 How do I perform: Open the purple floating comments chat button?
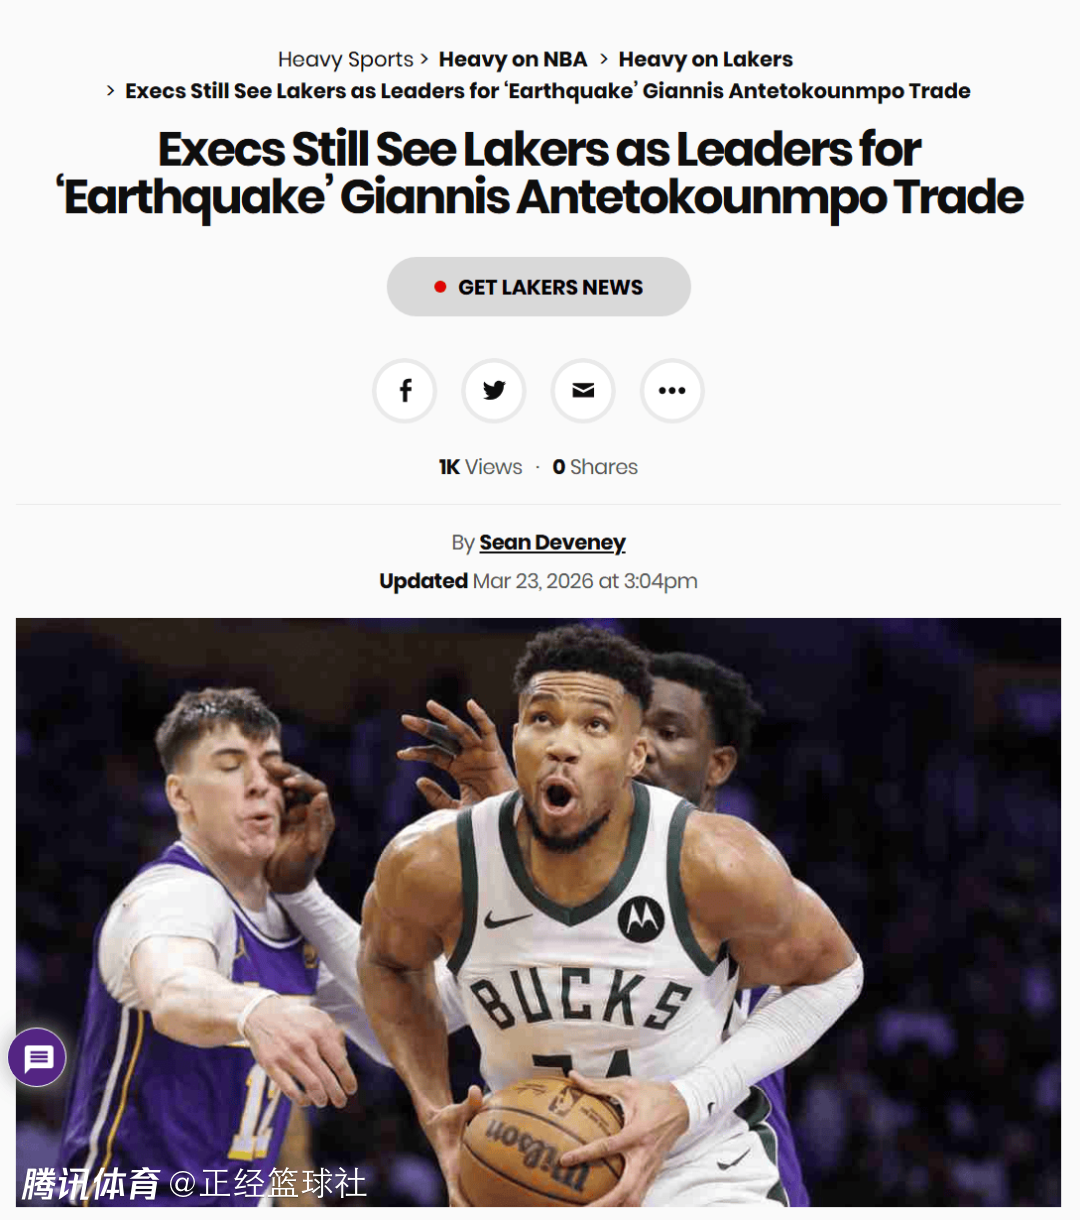[38, 1057]
